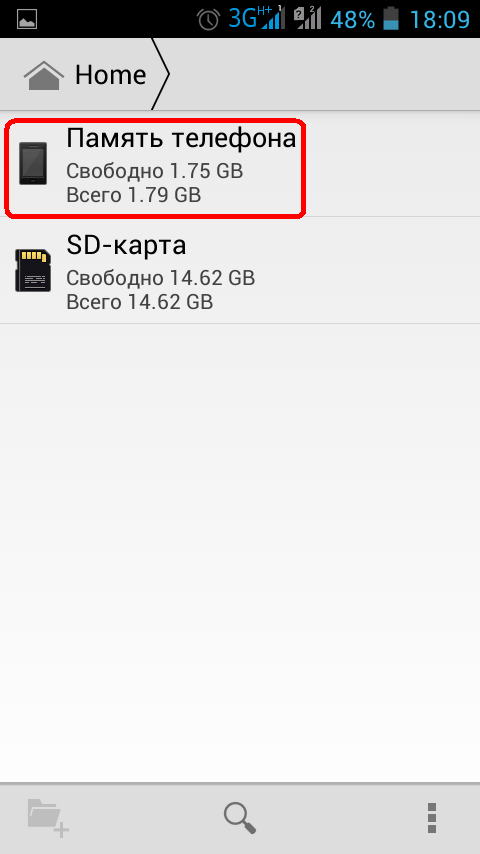Open the SD card chip icon
The height and width of the screenshot is (854, 480).
(33, 271)
